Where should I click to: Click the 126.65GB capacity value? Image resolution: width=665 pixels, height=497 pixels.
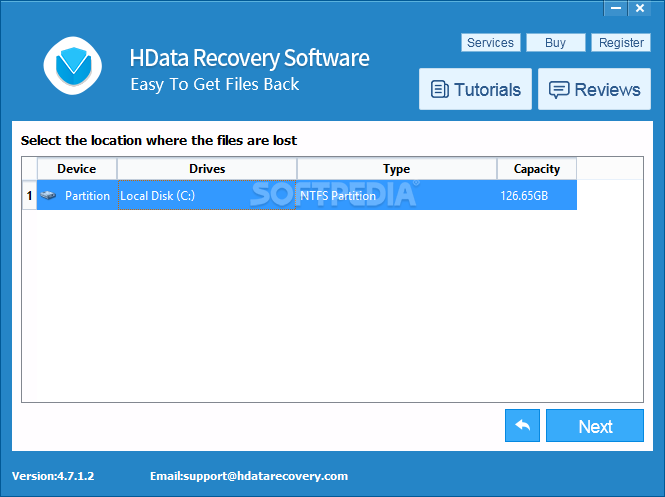pyautogui.click(x=524, y=195)
